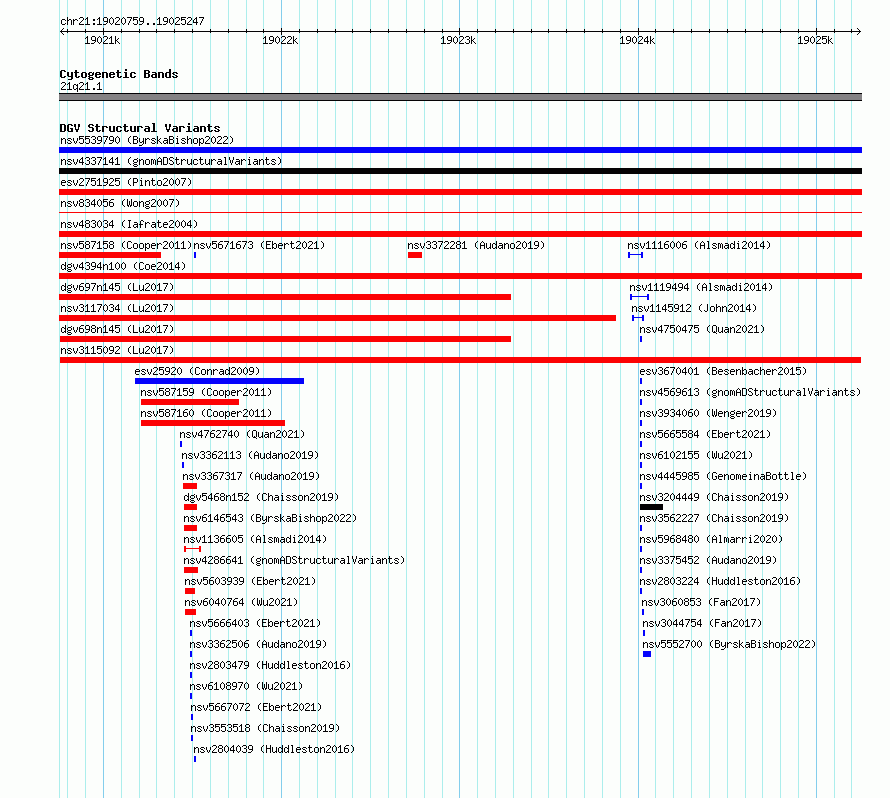
Task: Select nsv4286641 (gnomADStructuralVariants) label
Action: pos(294,560)
